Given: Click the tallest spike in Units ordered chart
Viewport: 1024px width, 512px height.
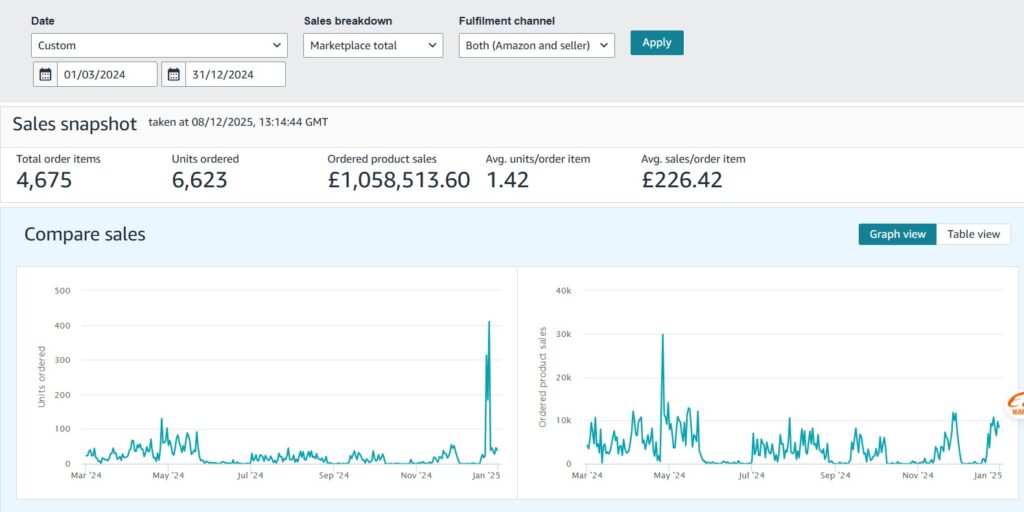Looking at the screenshot, I should [489, 323].
